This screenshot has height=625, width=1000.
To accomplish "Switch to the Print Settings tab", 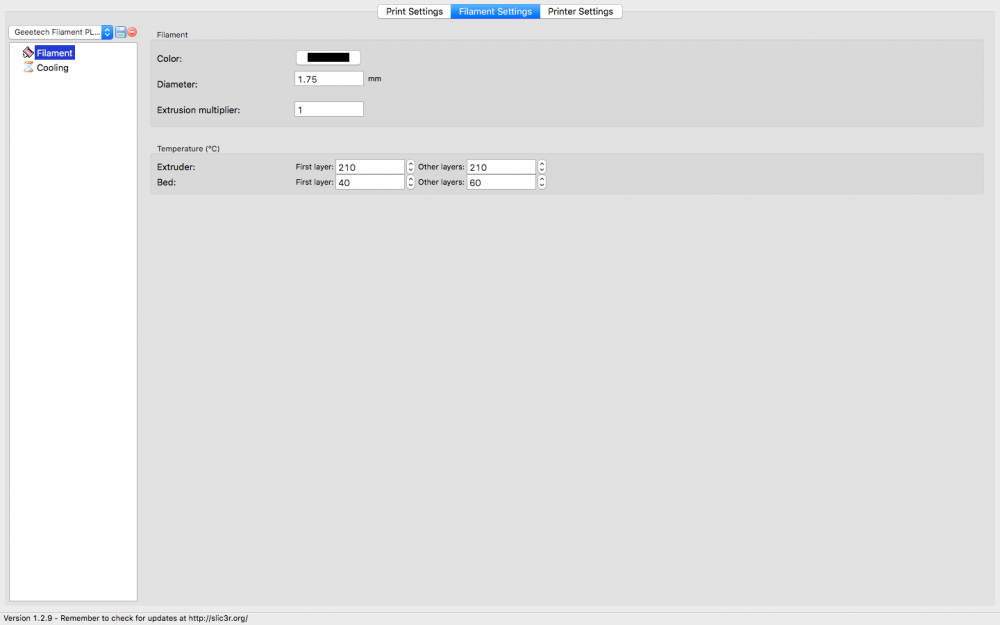I will 414,11.
